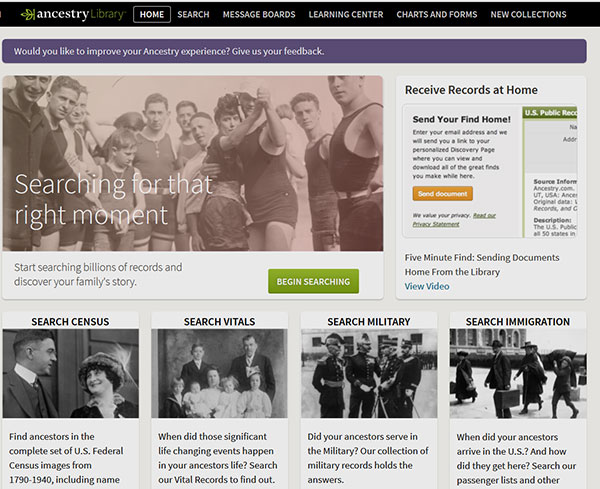Click the View Video link
600x489 pixels.
tap(427, 286)
